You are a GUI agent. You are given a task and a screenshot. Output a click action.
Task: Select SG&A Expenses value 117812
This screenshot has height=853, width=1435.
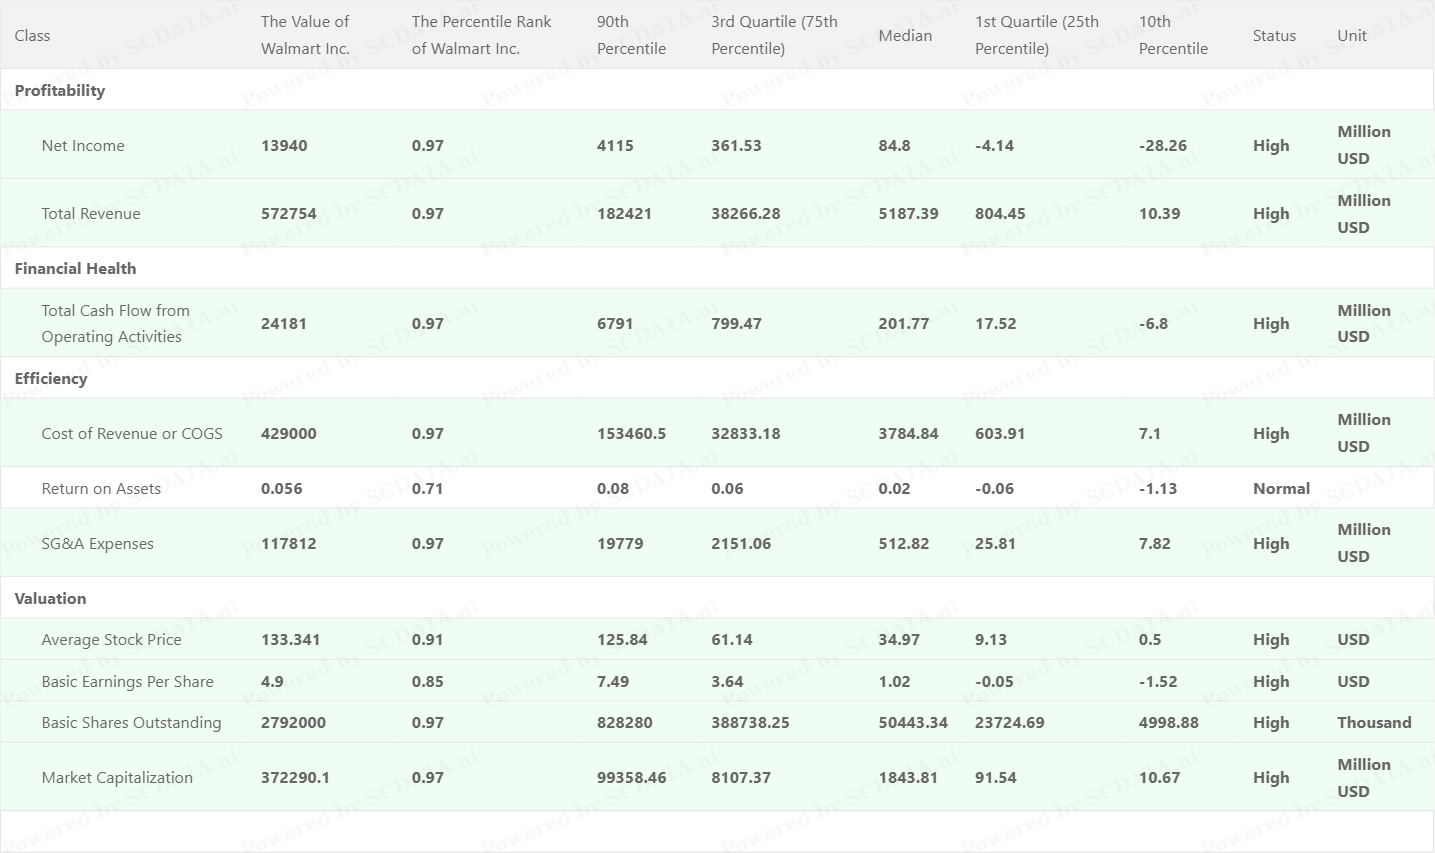click(x=289, y=543)
